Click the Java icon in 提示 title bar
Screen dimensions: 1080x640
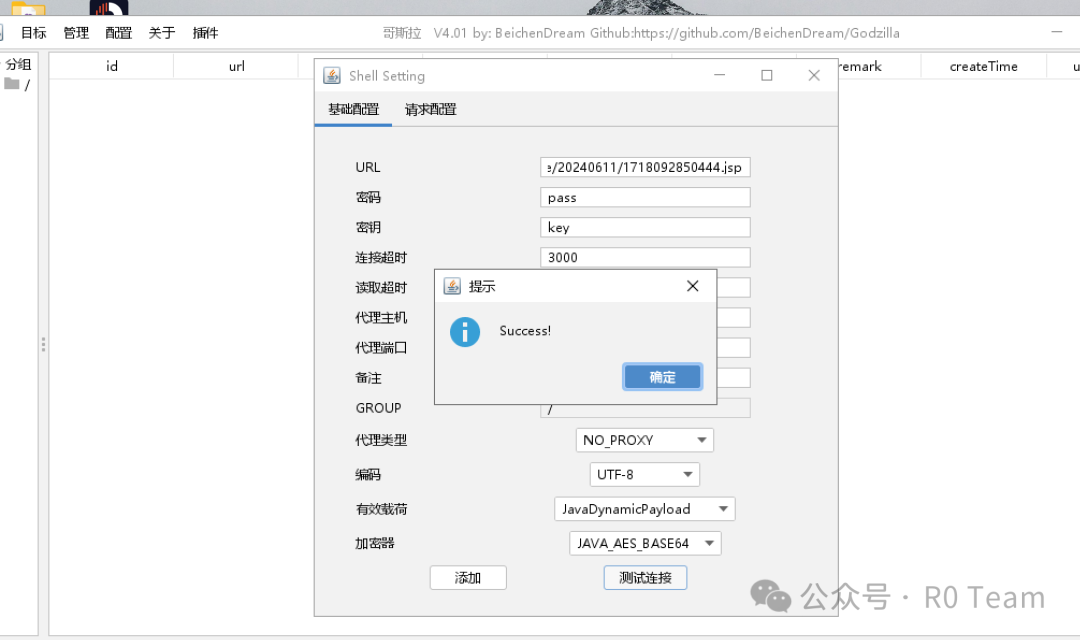pyautogui.click(x=452, y=286)
